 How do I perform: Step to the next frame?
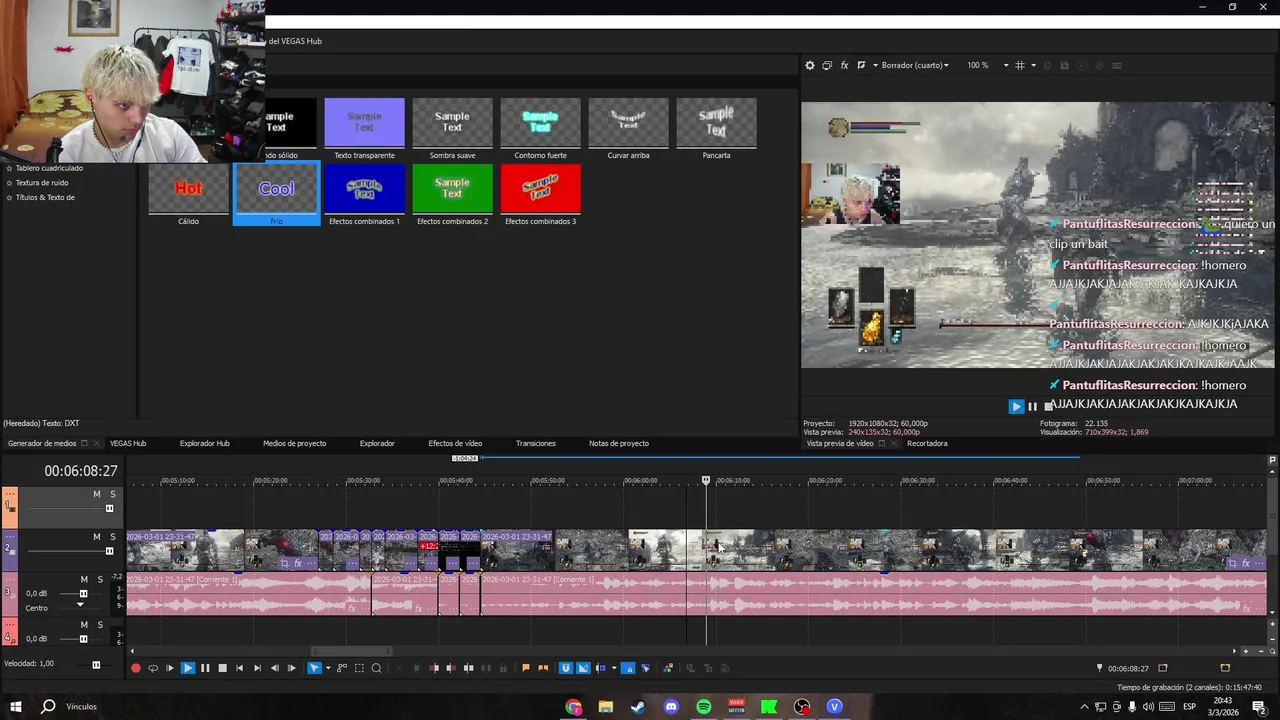[291, 668]
